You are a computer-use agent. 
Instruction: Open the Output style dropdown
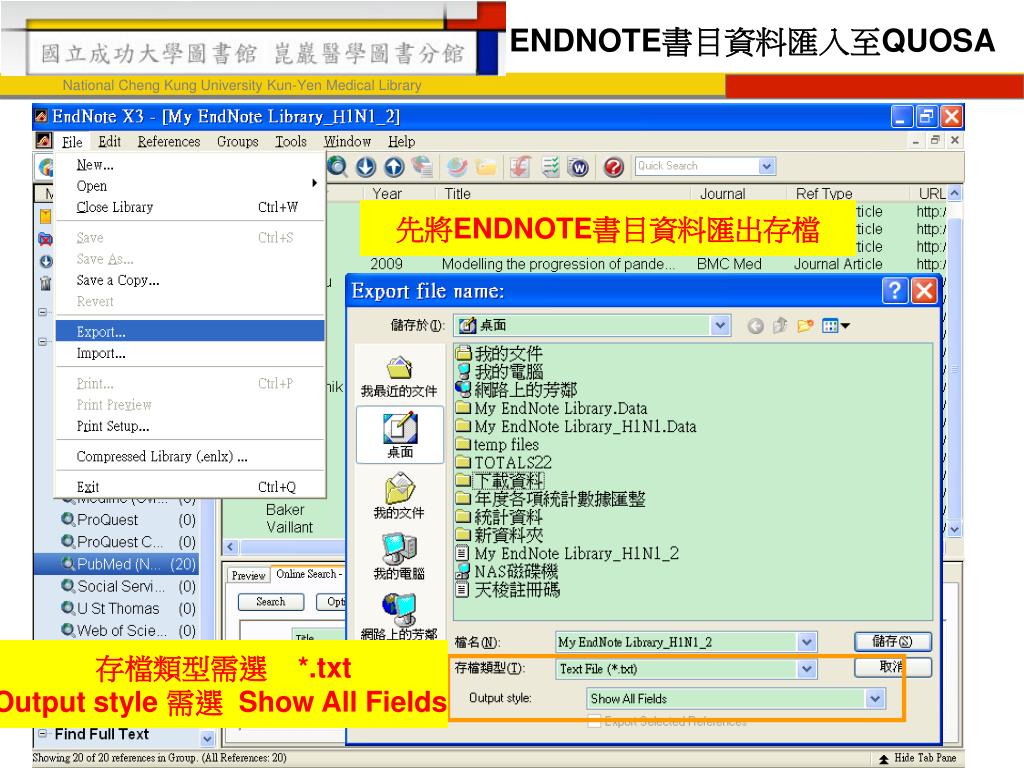pos(875,699)
